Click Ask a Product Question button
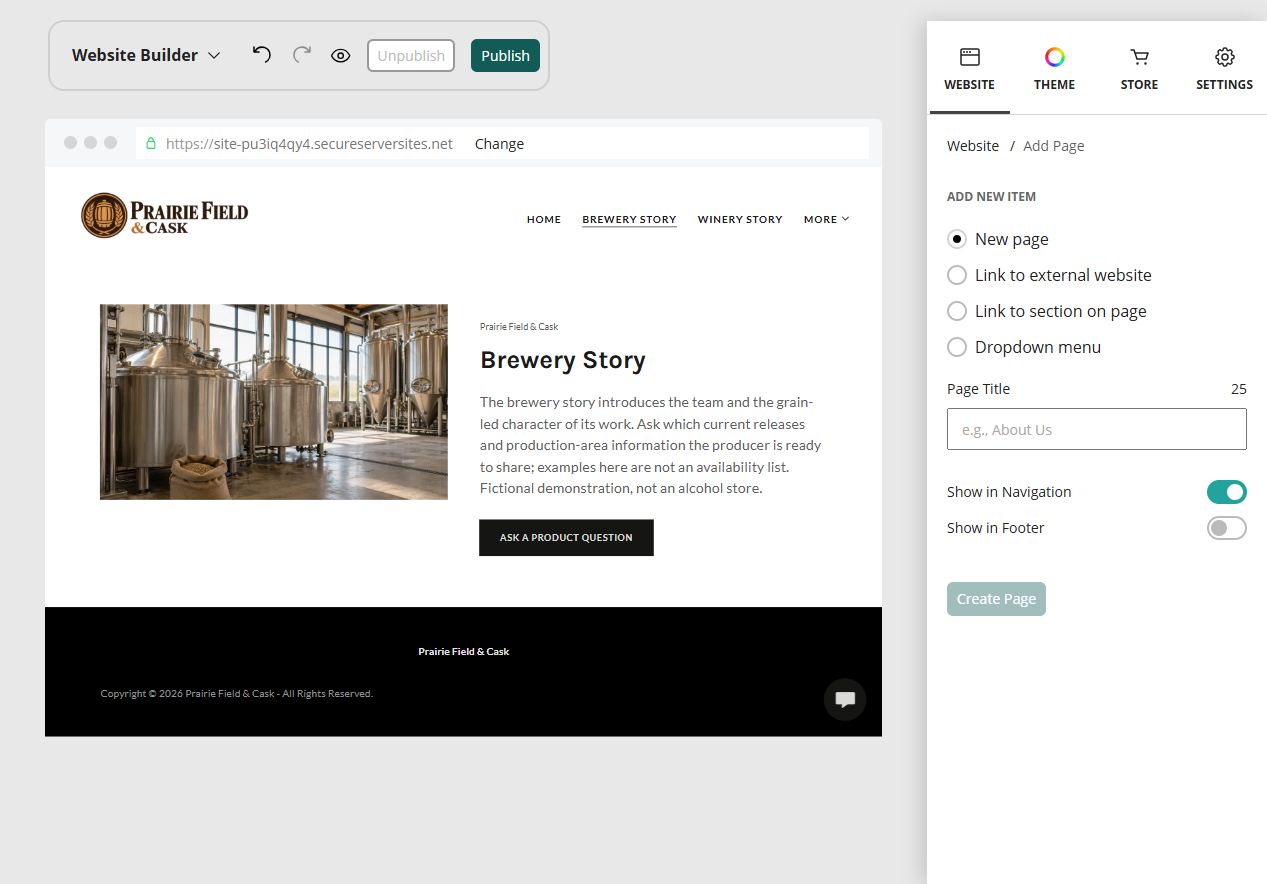This screenshot has height=884, width=1267. (566, 538)
